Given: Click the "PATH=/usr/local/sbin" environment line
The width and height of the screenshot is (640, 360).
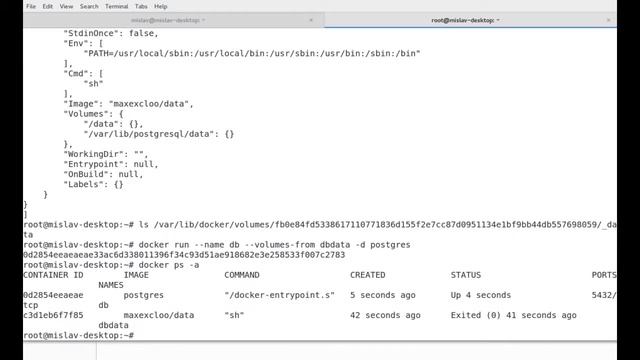Looking at the screenshot, I should pyautogui.click(x=252, y=53).
